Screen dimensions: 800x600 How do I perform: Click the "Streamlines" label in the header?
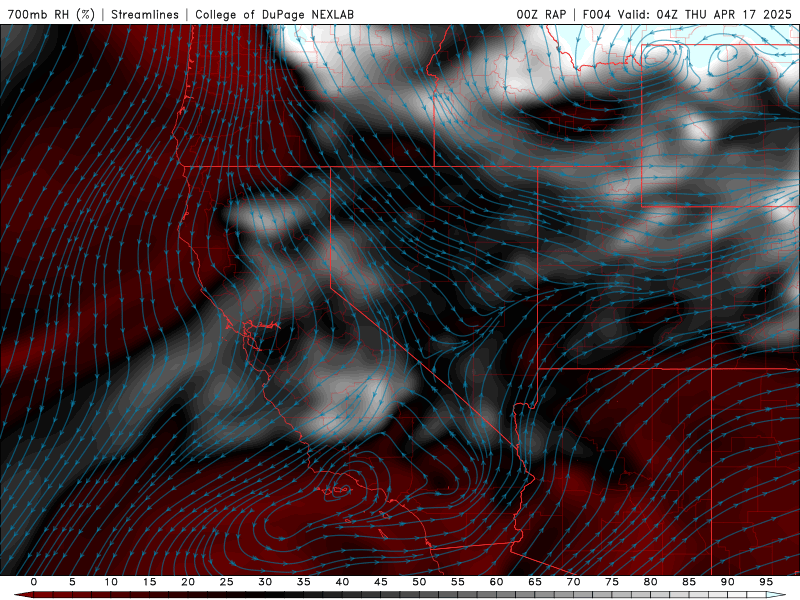click(145, 14)
